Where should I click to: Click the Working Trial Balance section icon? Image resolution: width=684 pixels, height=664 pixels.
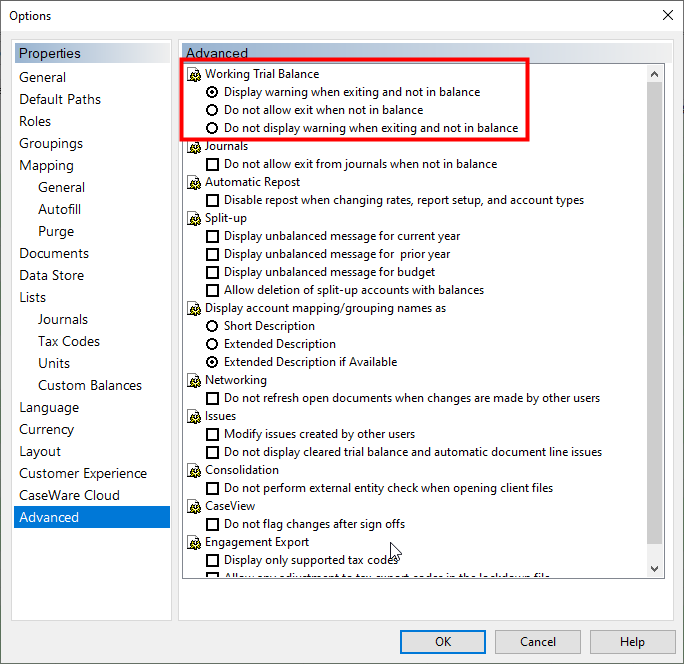[x=194, y=74]
